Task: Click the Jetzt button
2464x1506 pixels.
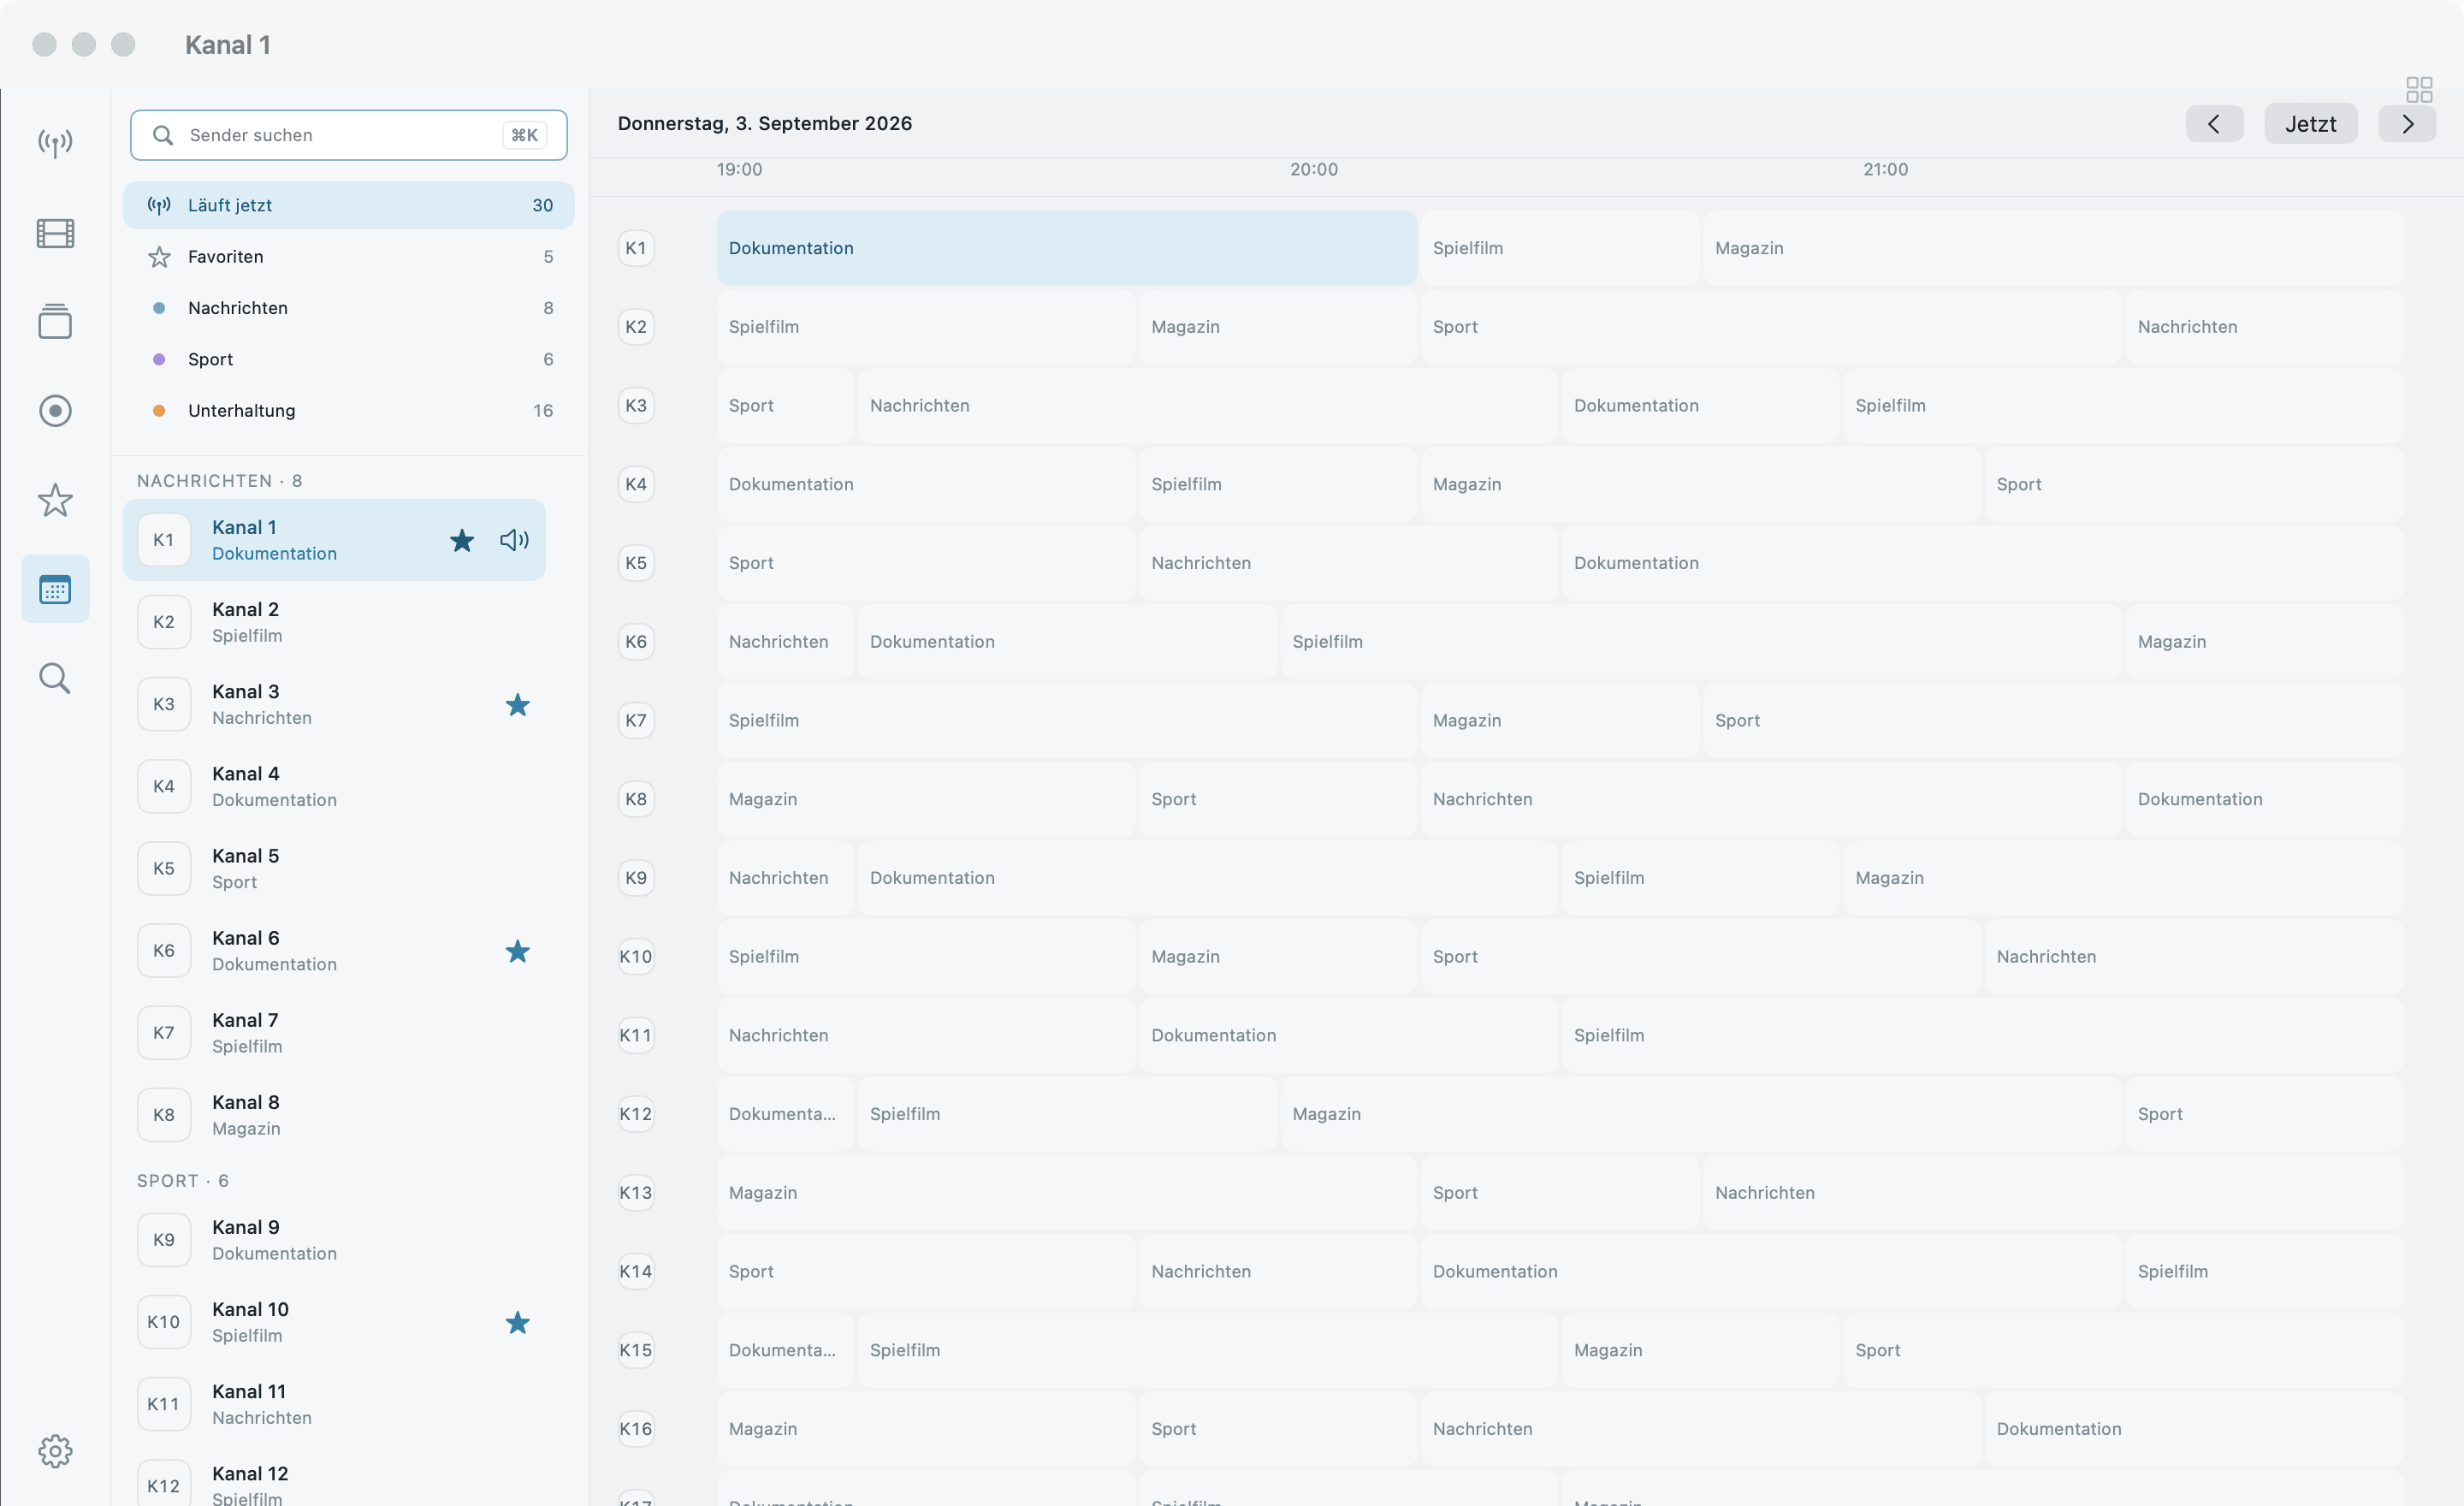Action: click(2310, 124)
